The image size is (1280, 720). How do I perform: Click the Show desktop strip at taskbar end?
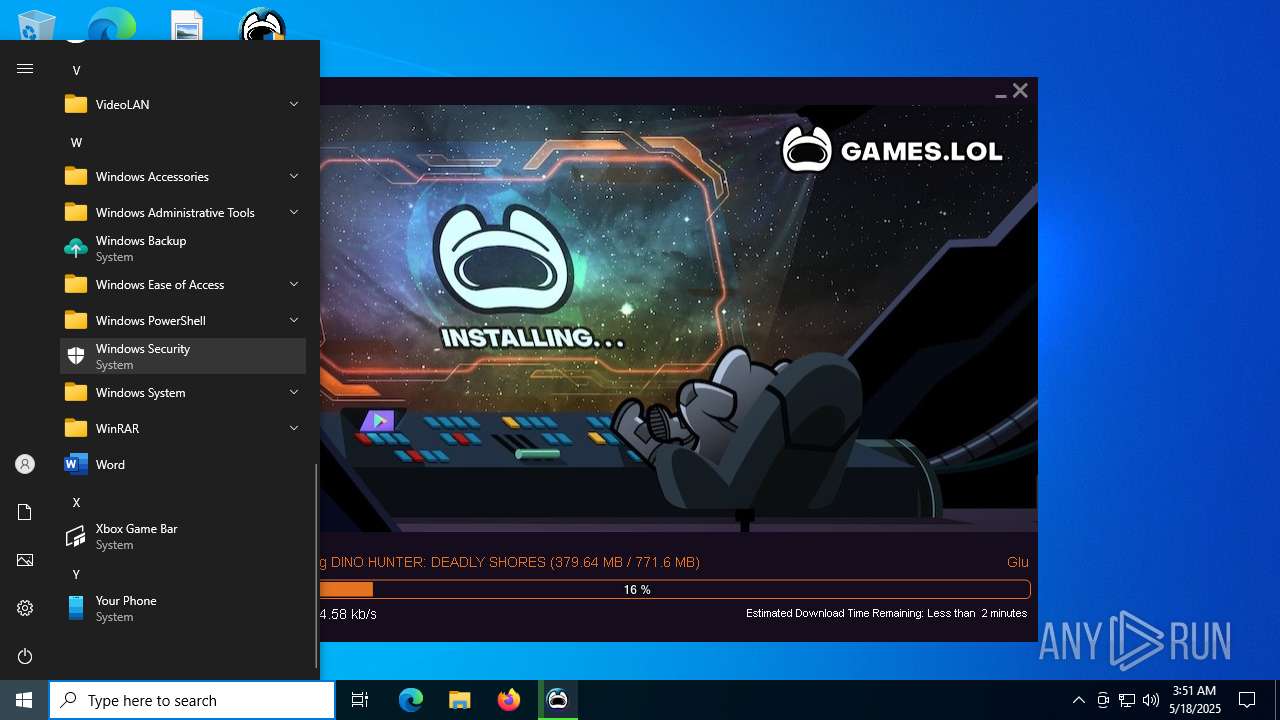tap(1277, 700)
